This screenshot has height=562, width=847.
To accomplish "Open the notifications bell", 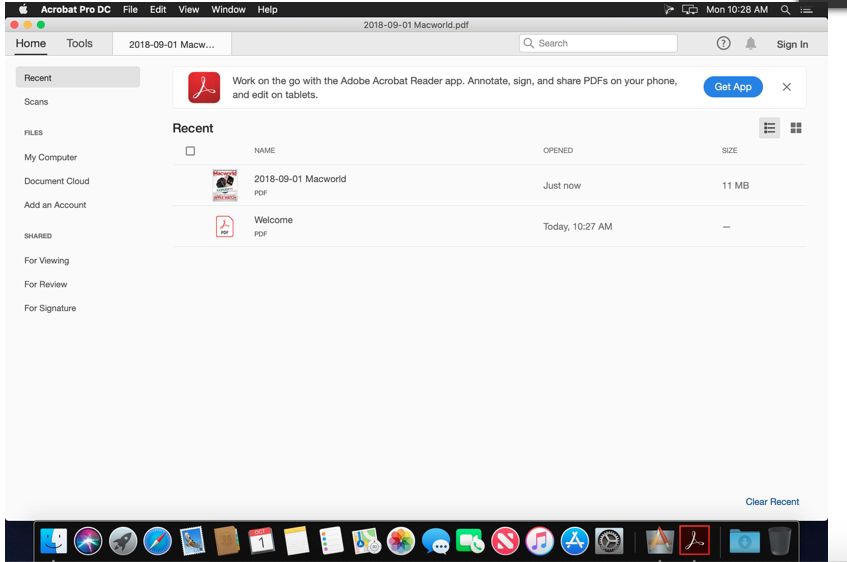I will coord(751,43).
